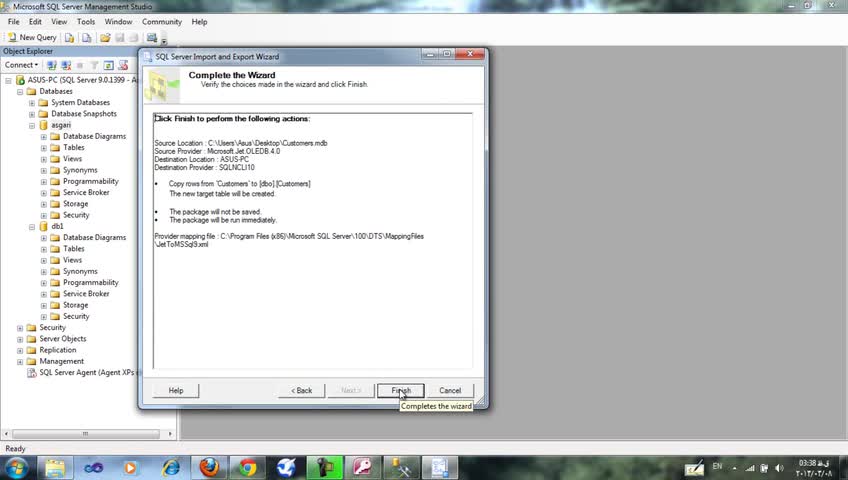
Task: Click Finish to complete the wizard
Action: tap(401, 390)
